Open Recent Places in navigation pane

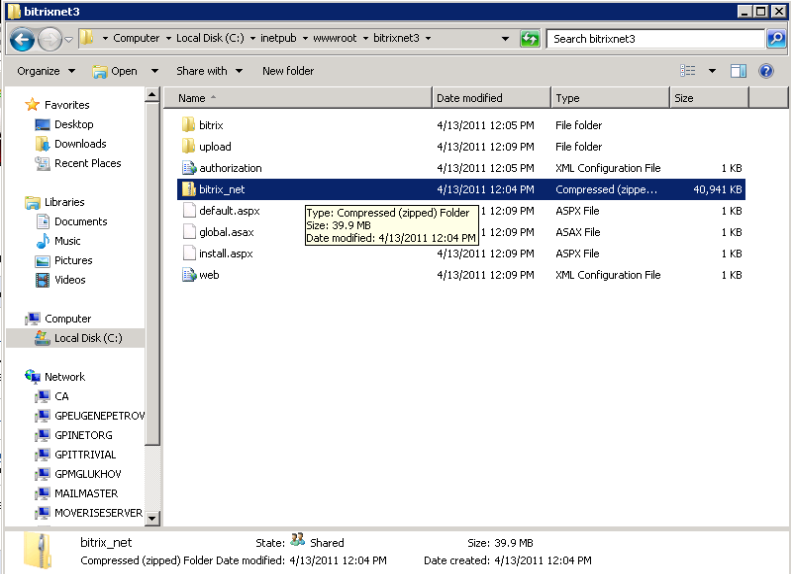click(87, 163)
